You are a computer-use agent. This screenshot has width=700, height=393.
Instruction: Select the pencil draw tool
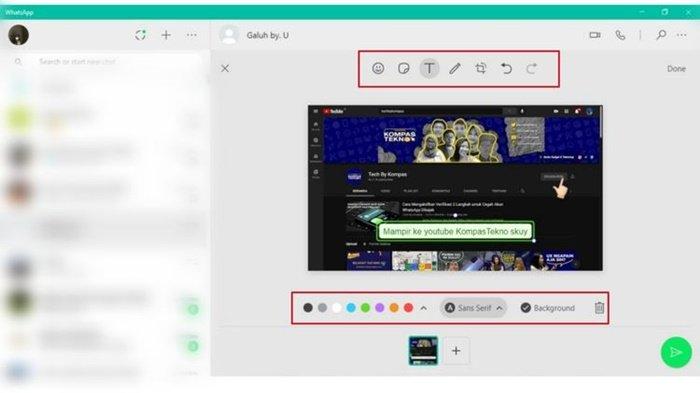(455, 68)
